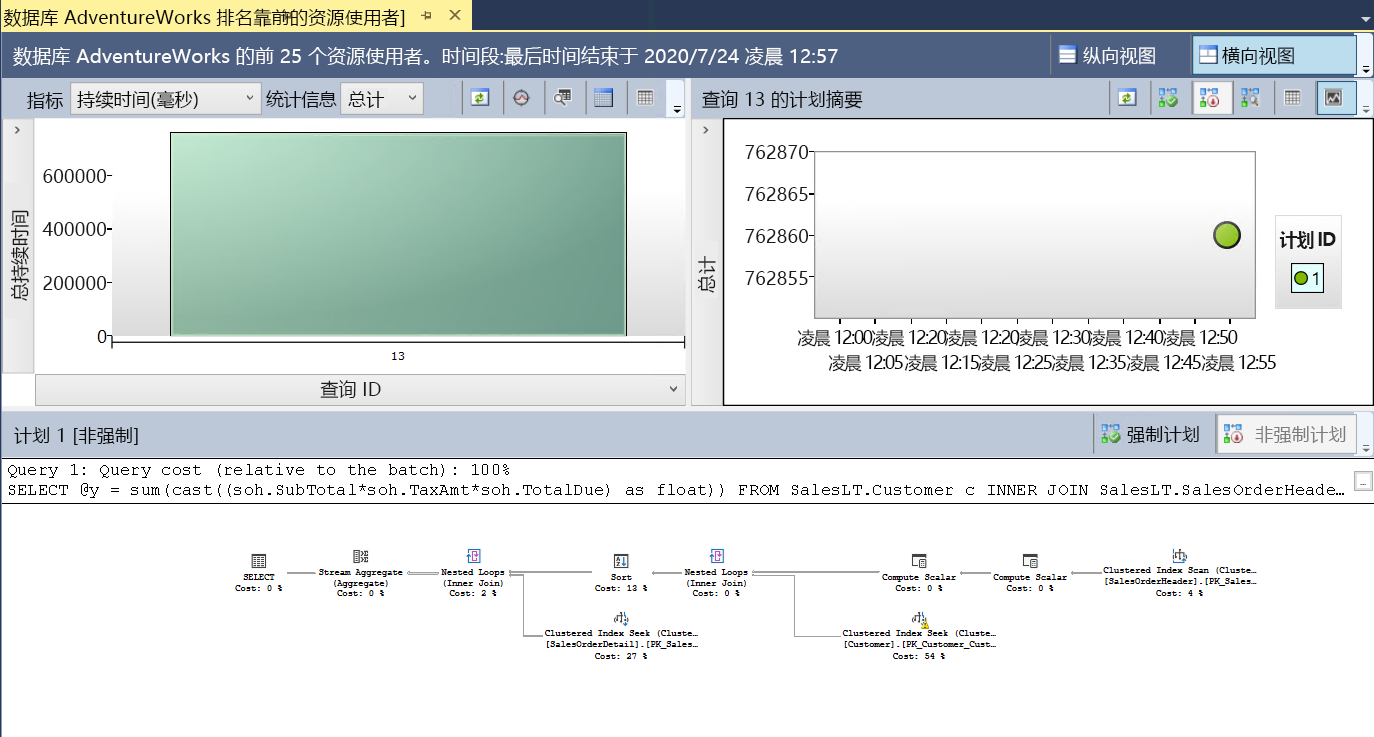The height and width of the screenshot is (737, 1374).
Task: Open the query text viewer icon
Action: click(562, 98)
